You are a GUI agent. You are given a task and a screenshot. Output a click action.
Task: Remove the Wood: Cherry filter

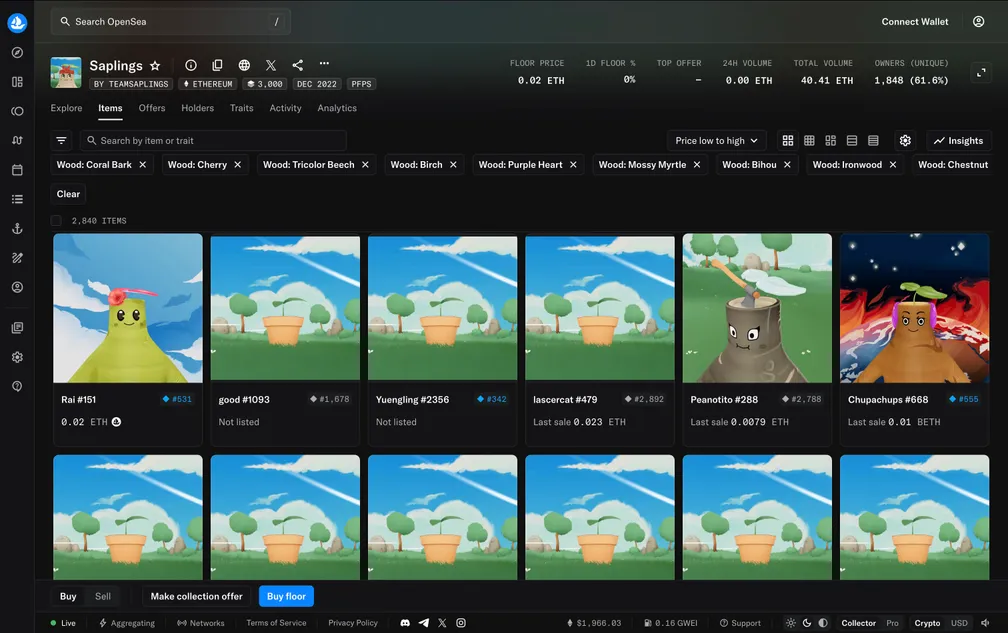coord(238,165)
